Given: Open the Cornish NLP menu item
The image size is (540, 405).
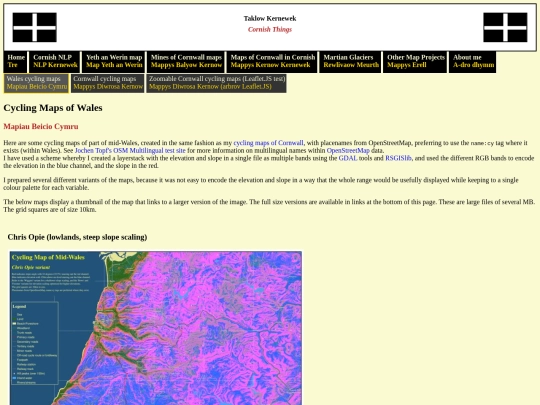Looking at the screenshot, I should point(55,62).
